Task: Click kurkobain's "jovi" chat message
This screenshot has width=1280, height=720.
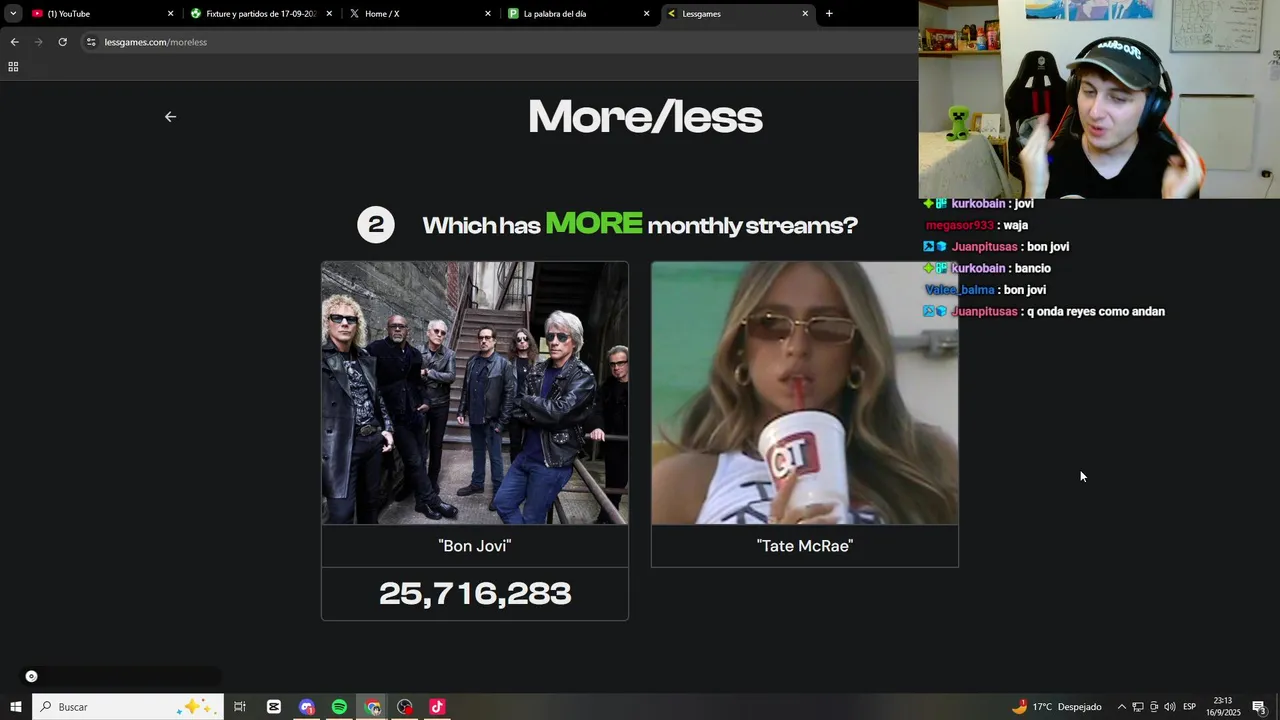Action: (1023, 204)
